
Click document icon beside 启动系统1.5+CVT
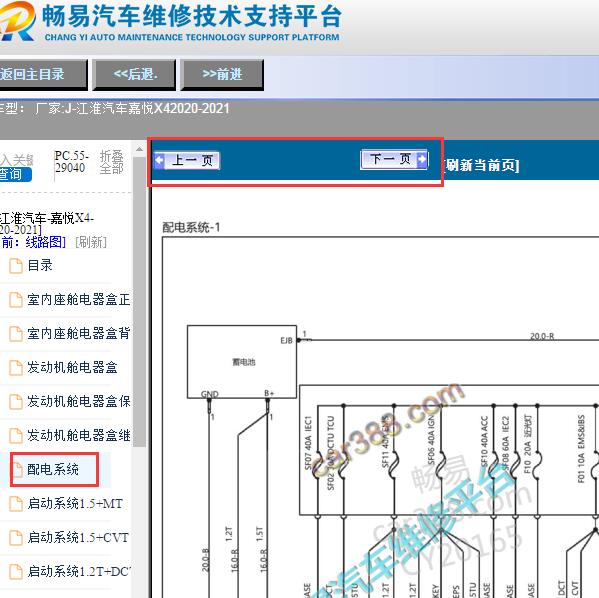coord(16,538)
